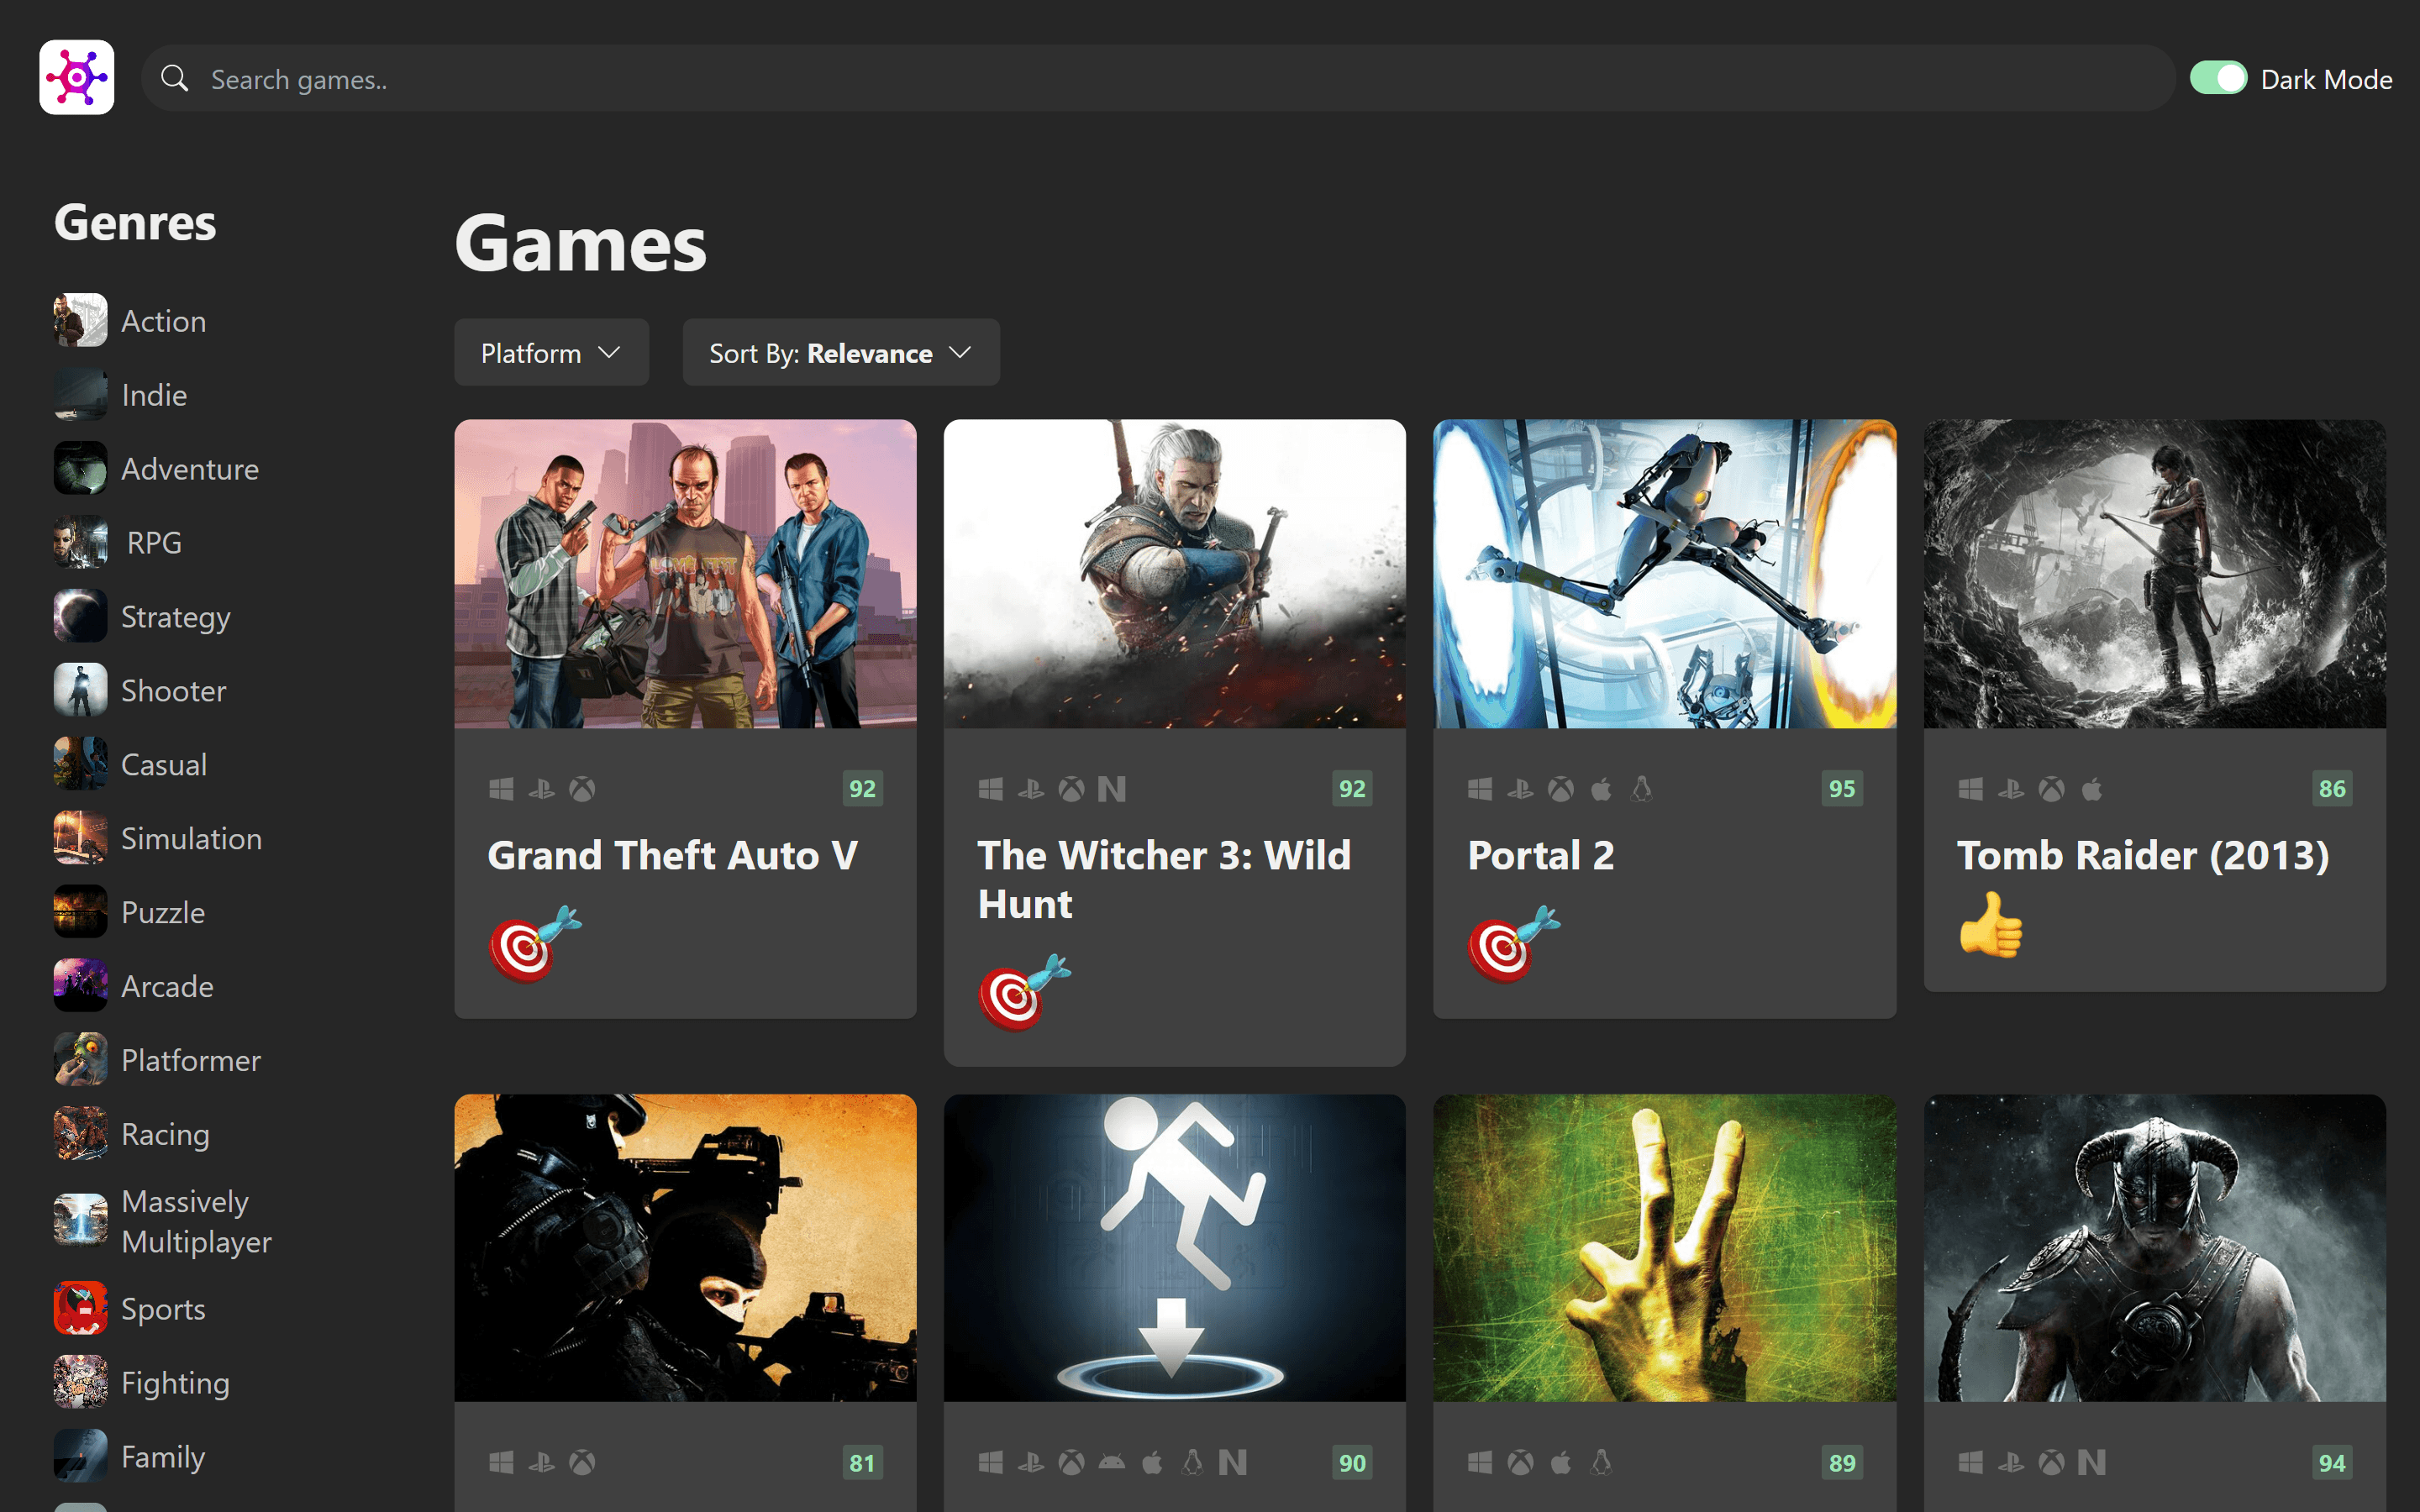This screenshot has height=1512, width=2420.
Task: Filter games by Racing label
Action: pos(166,1136)
